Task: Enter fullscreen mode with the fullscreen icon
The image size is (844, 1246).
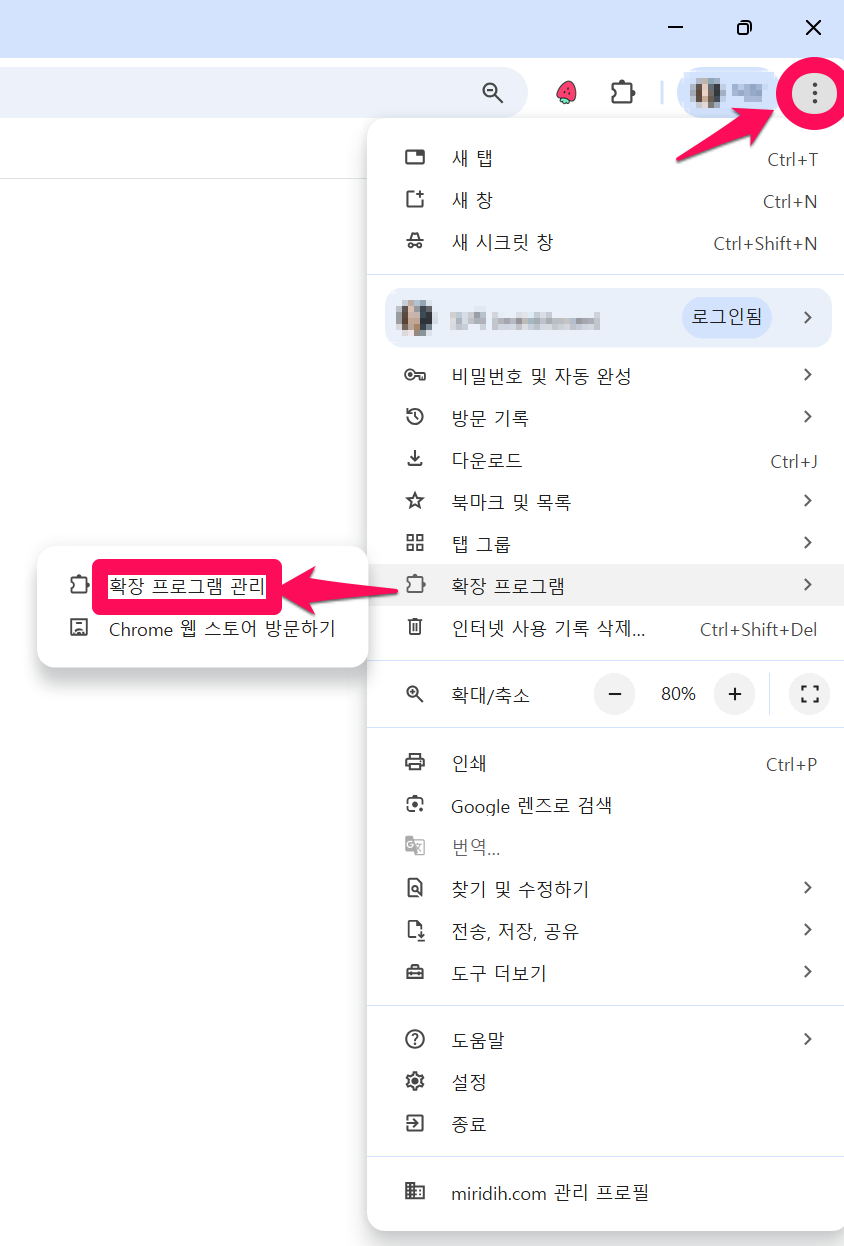Action: tap(810, 694)
